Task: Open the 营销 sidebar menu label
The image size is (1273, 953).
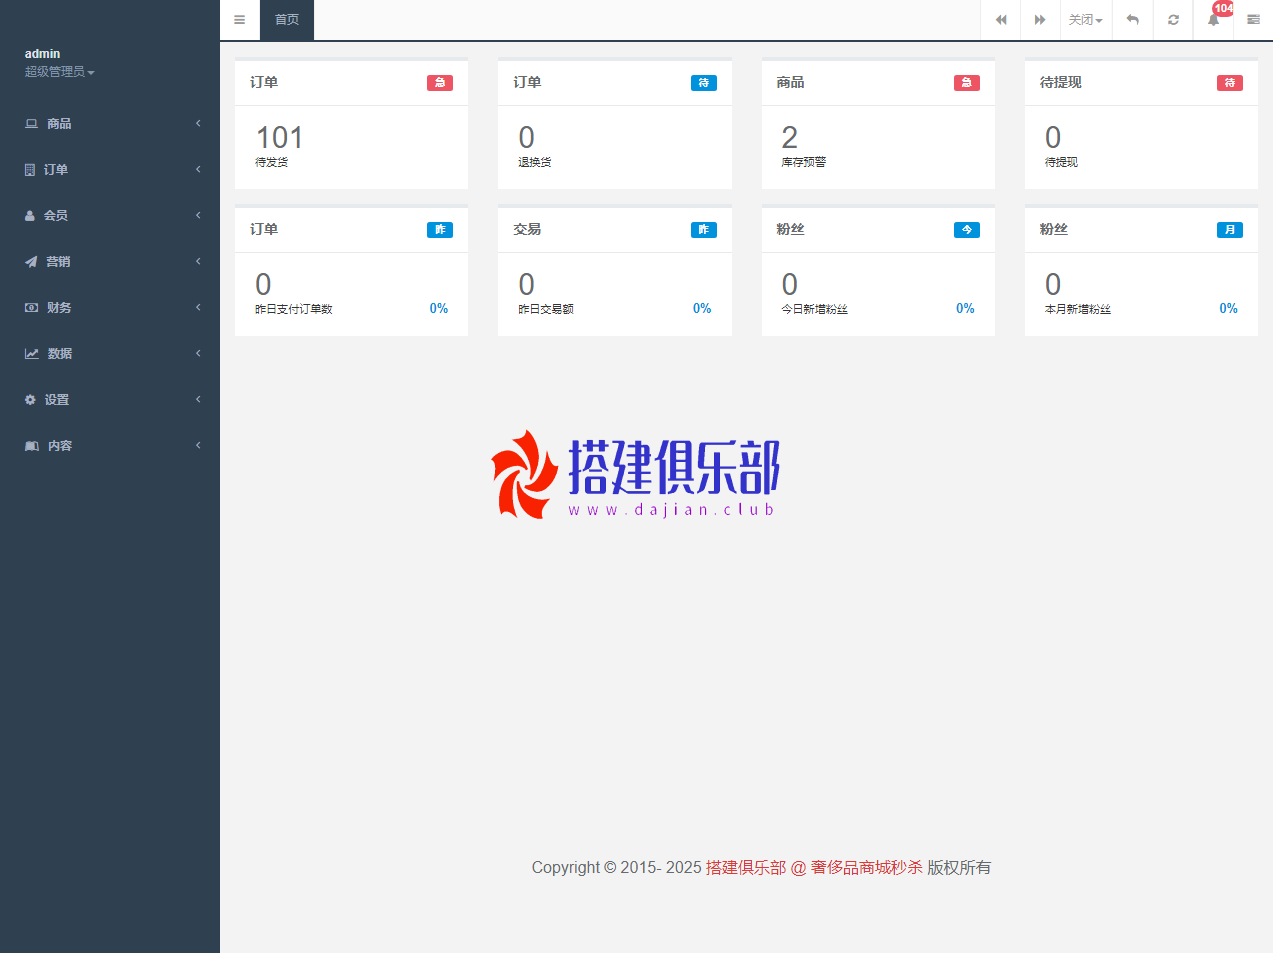Action: click(x=58, y=262)
